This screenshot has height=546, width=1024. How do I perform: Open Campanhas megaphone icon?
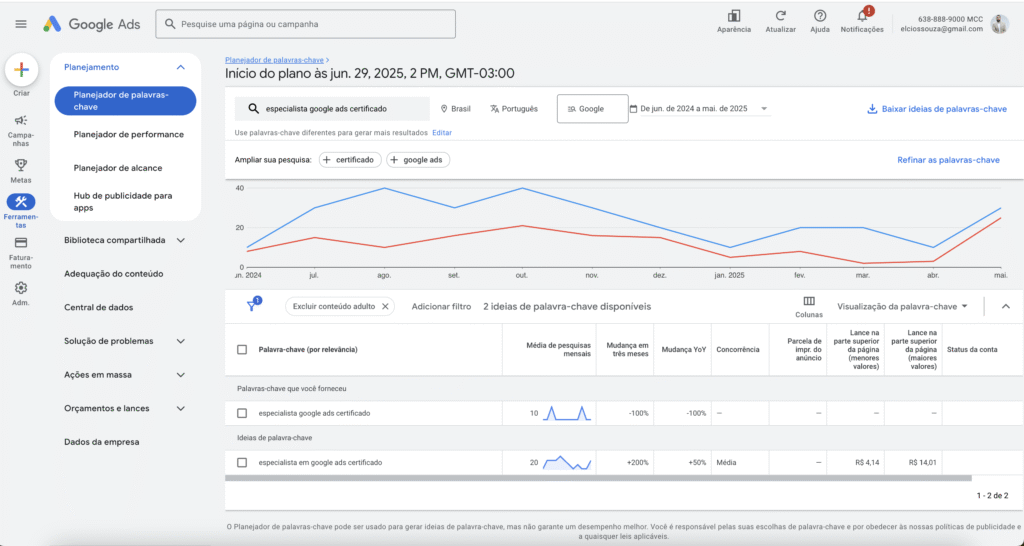pyautogui.click(x=21, y=120)
